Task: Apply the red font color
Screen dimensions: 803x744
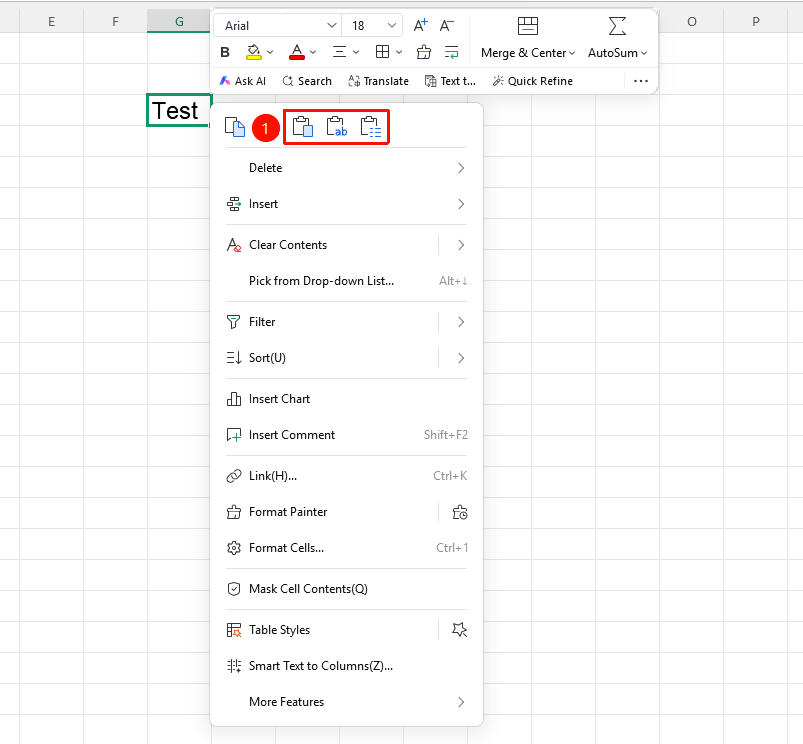Action: click(297, 52)
